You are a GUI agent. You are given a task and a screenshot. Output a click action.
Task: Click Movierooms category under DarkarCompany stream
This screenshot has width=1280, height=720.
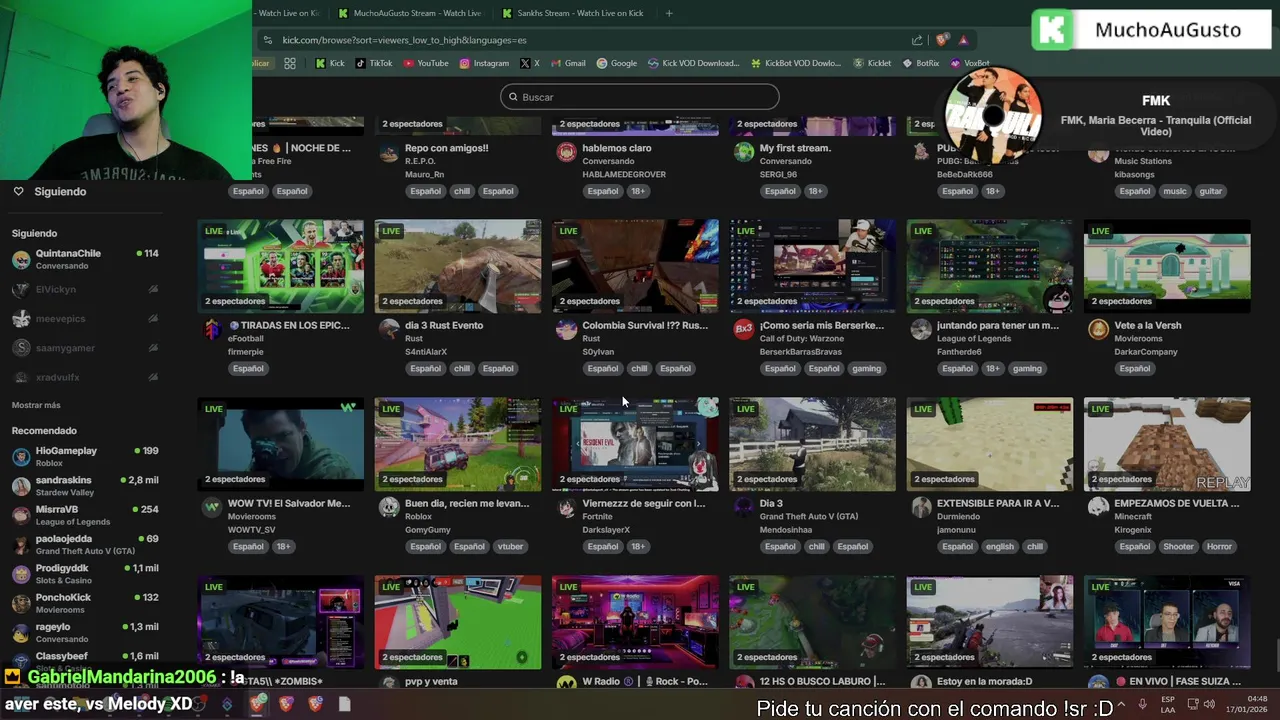tap(1138, 339)
